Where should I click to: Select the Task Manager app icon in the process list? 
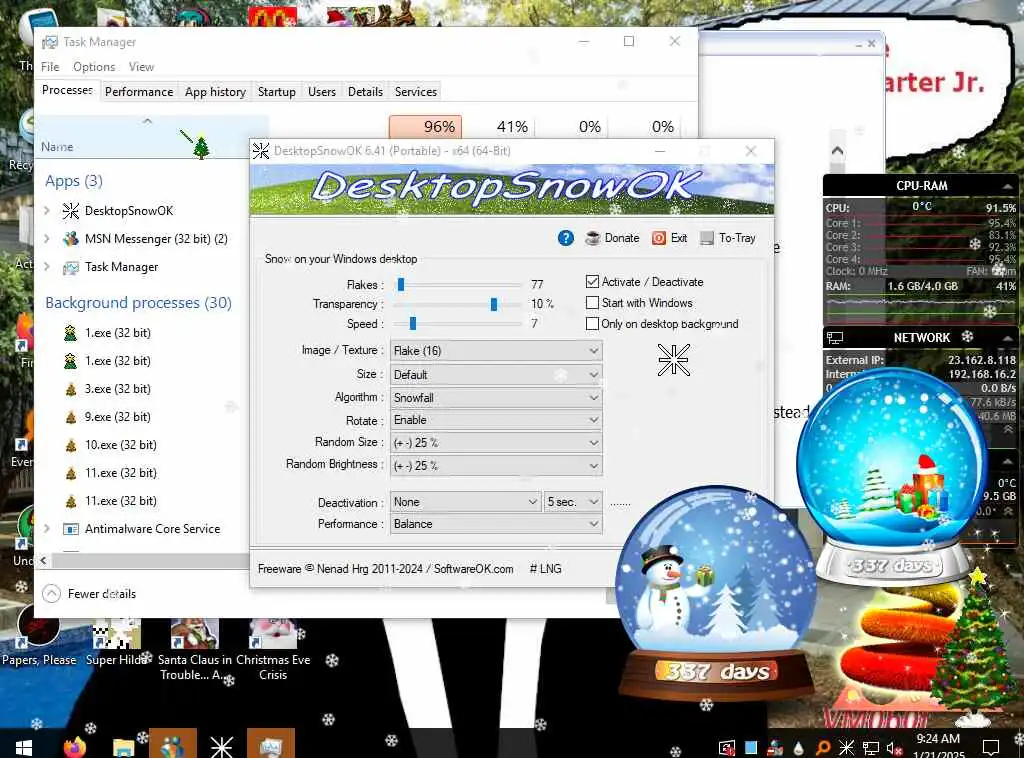71,267
